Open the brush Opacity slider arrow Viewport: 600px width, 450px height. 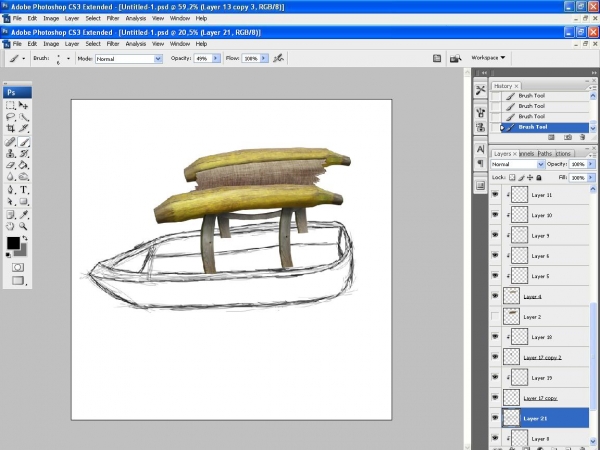pyautogui.click(x=216, y=58)
